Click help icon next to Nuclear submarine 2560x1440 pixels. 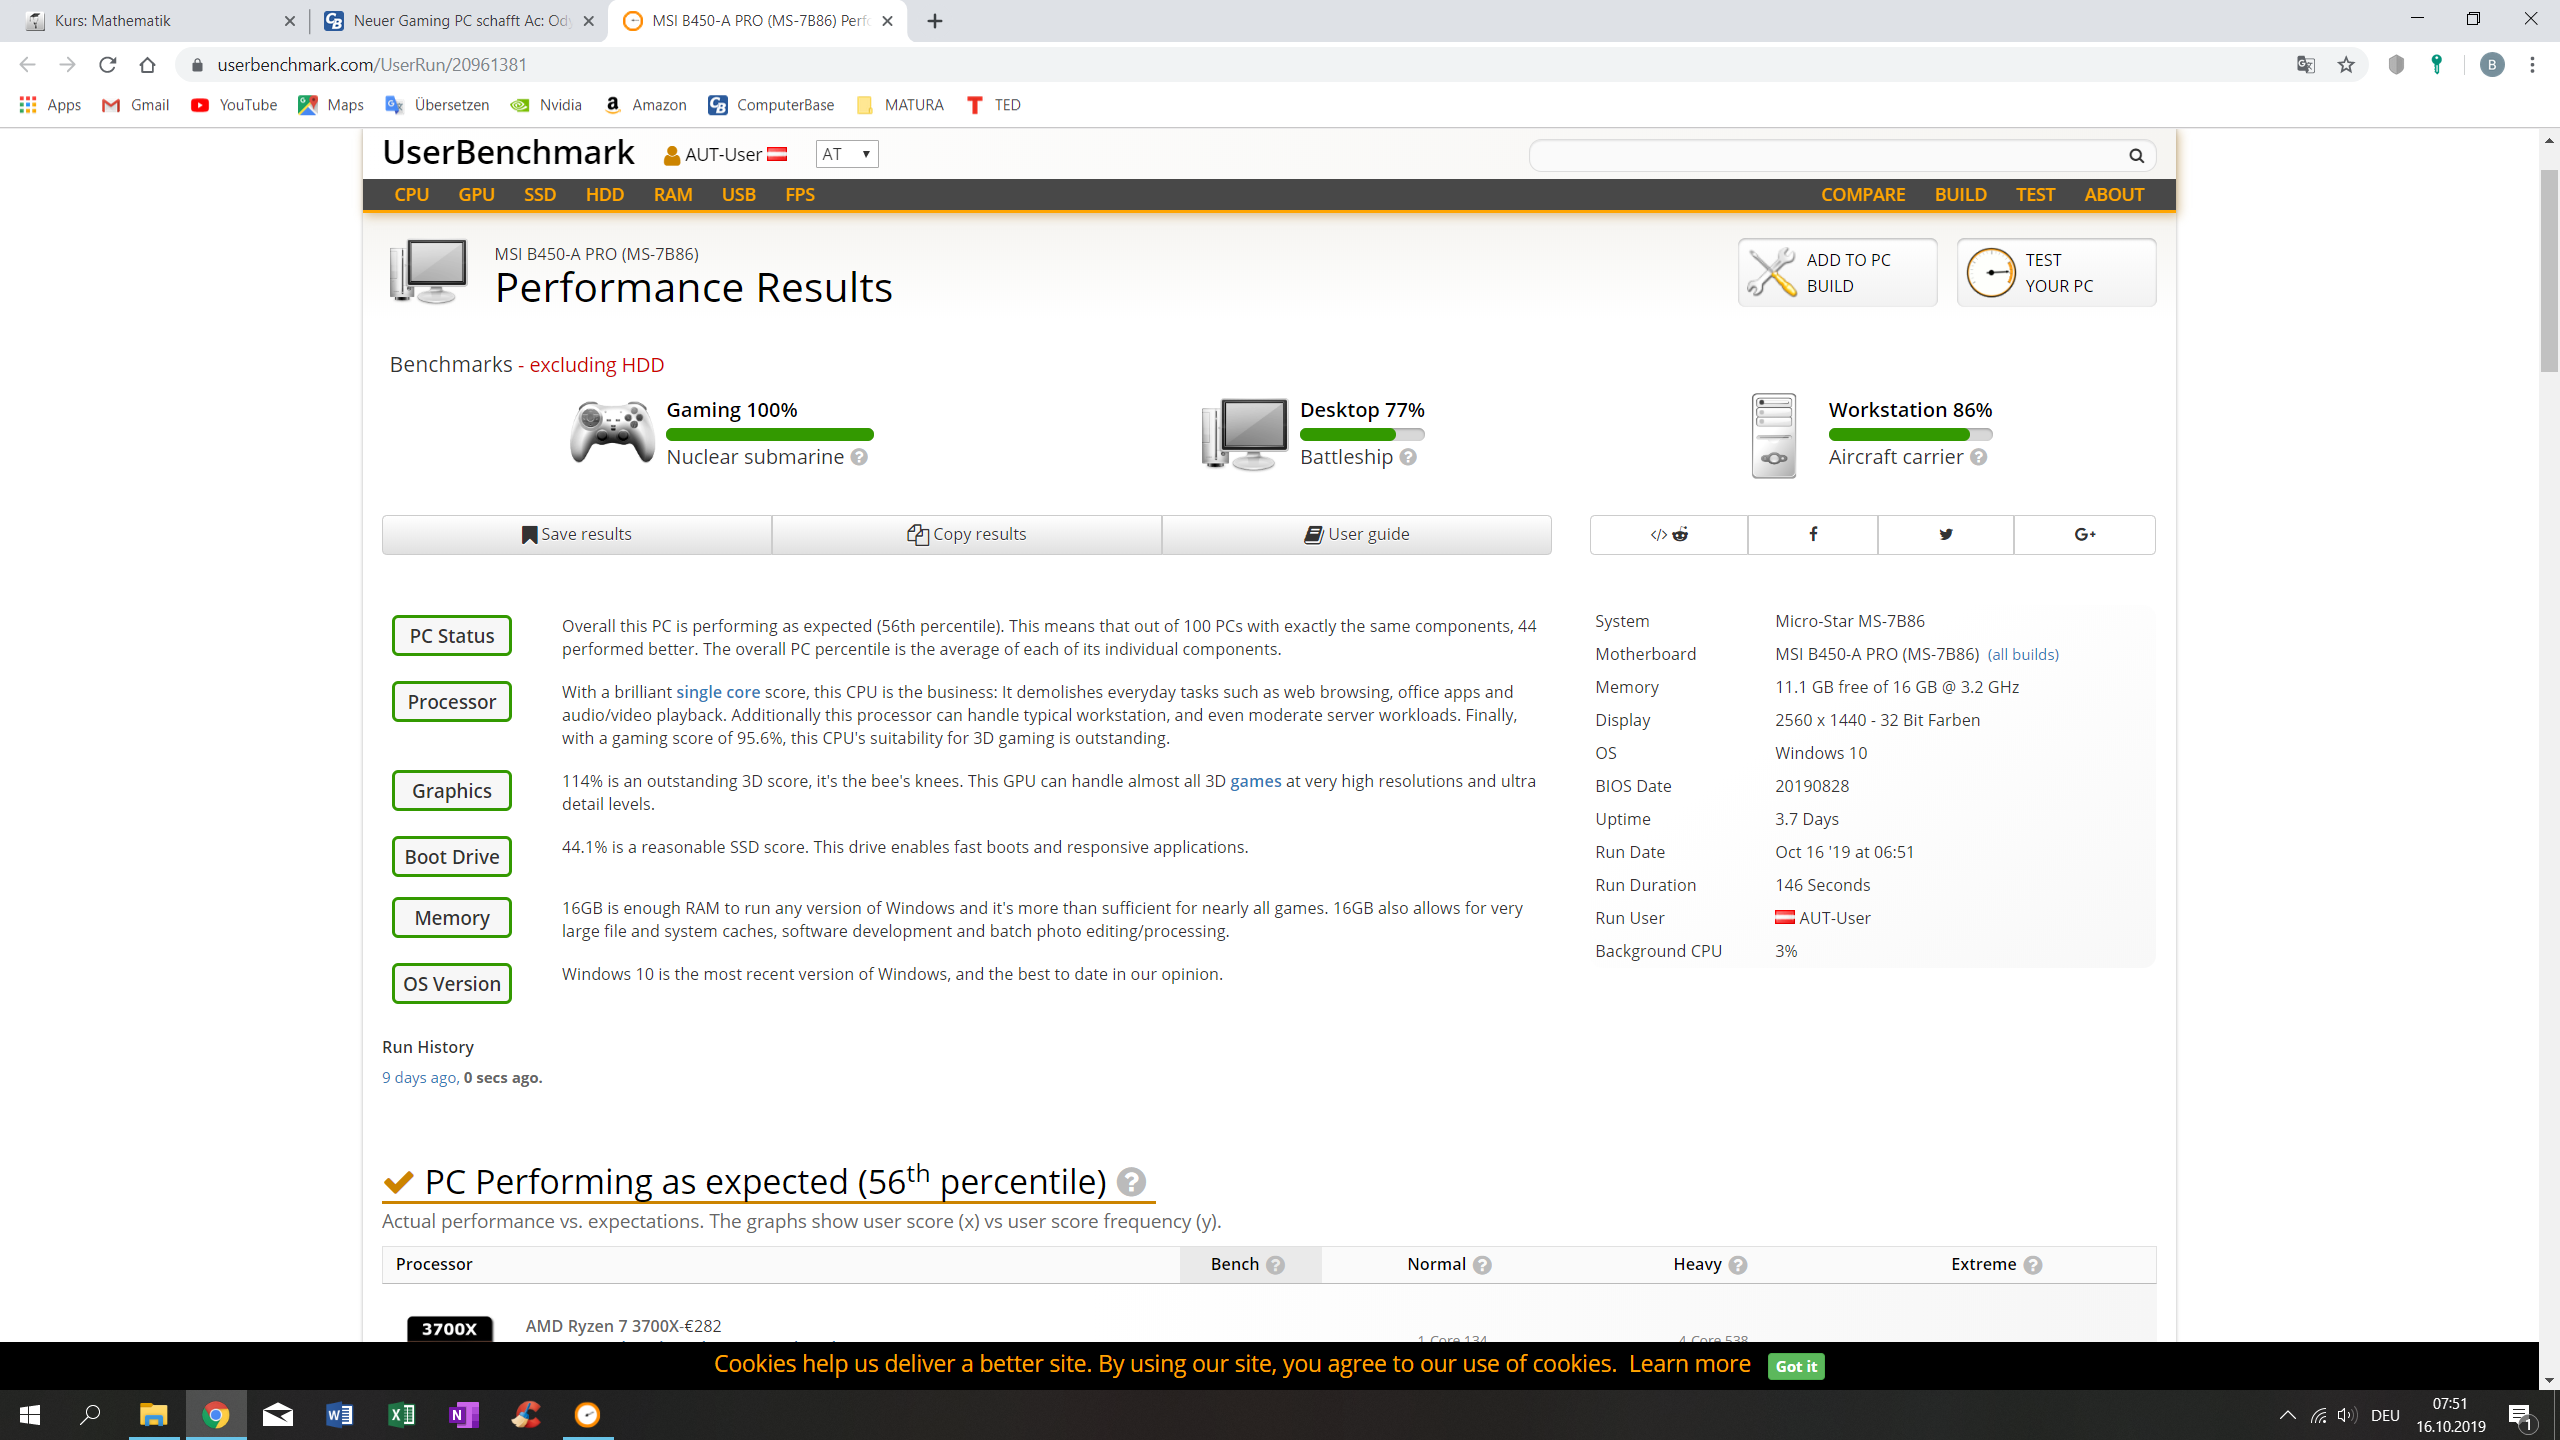pyautogui.click(x=859, y=457)
